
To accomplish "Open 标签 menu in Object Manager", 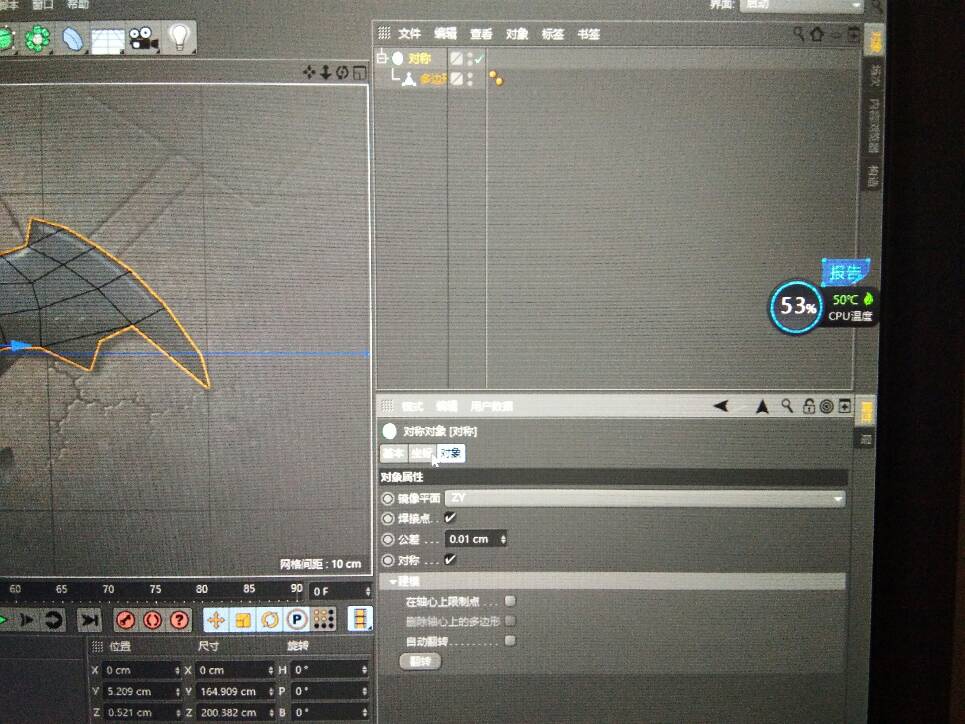I will coord(553,34).
